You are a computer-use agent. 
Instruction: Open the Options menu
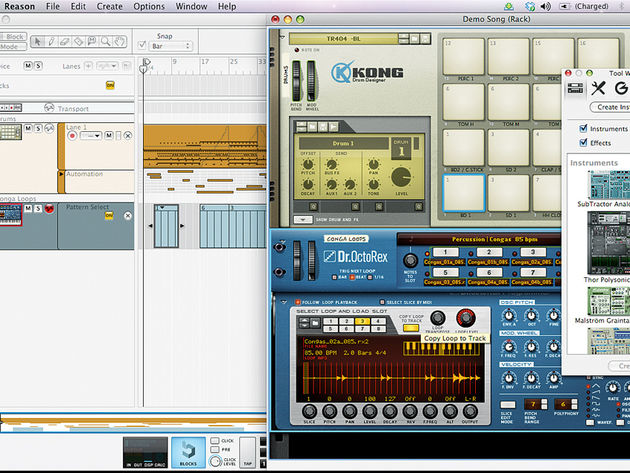[149, 6]
